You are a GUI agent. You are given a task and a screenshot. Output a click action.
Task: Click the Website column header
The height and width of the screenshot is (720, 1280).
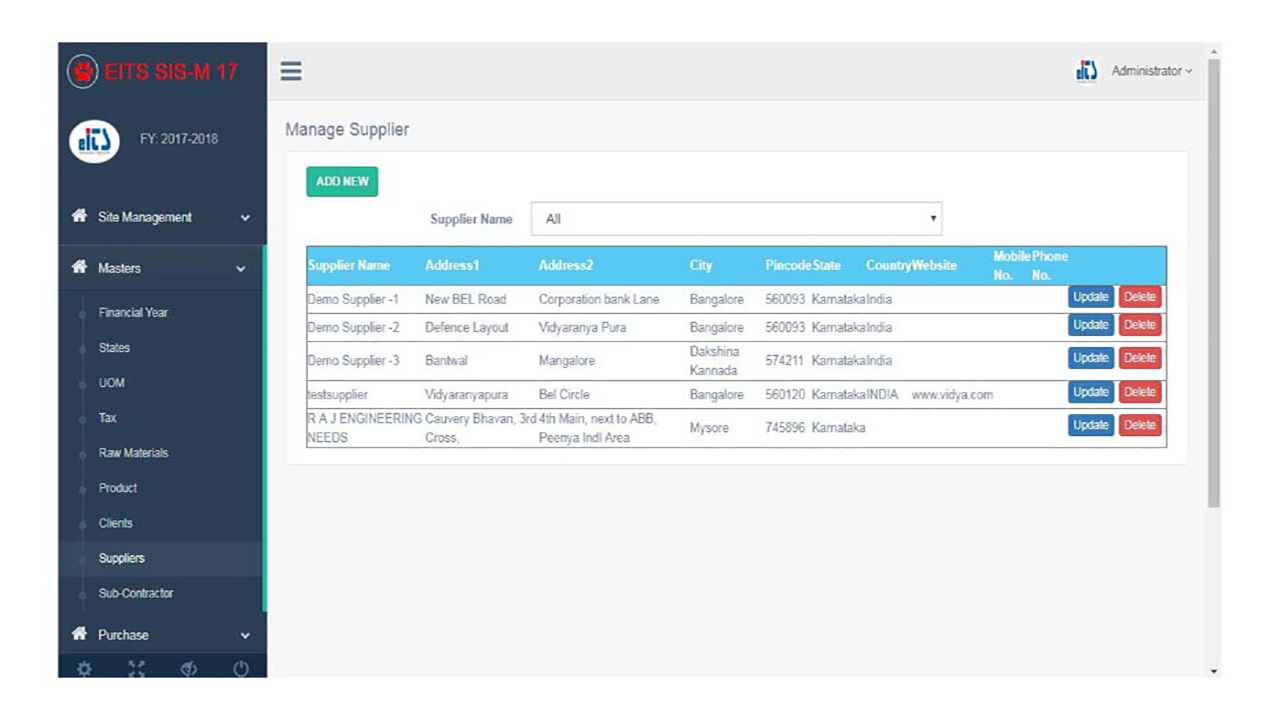tap(934, 265)
